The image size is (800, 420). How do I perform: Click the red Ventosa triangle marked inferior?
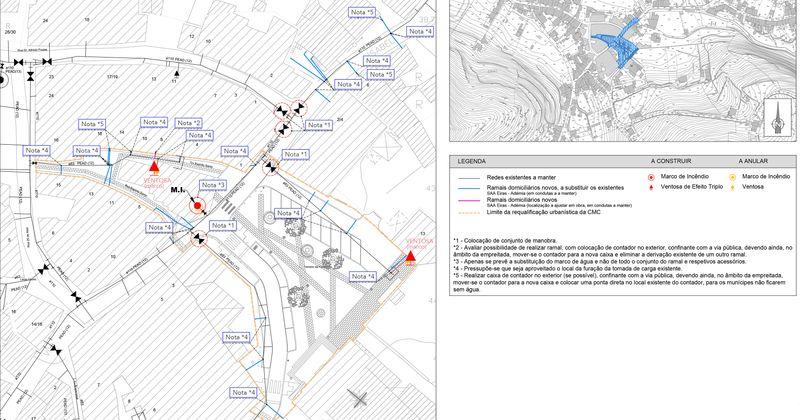[x=410, y=257]
